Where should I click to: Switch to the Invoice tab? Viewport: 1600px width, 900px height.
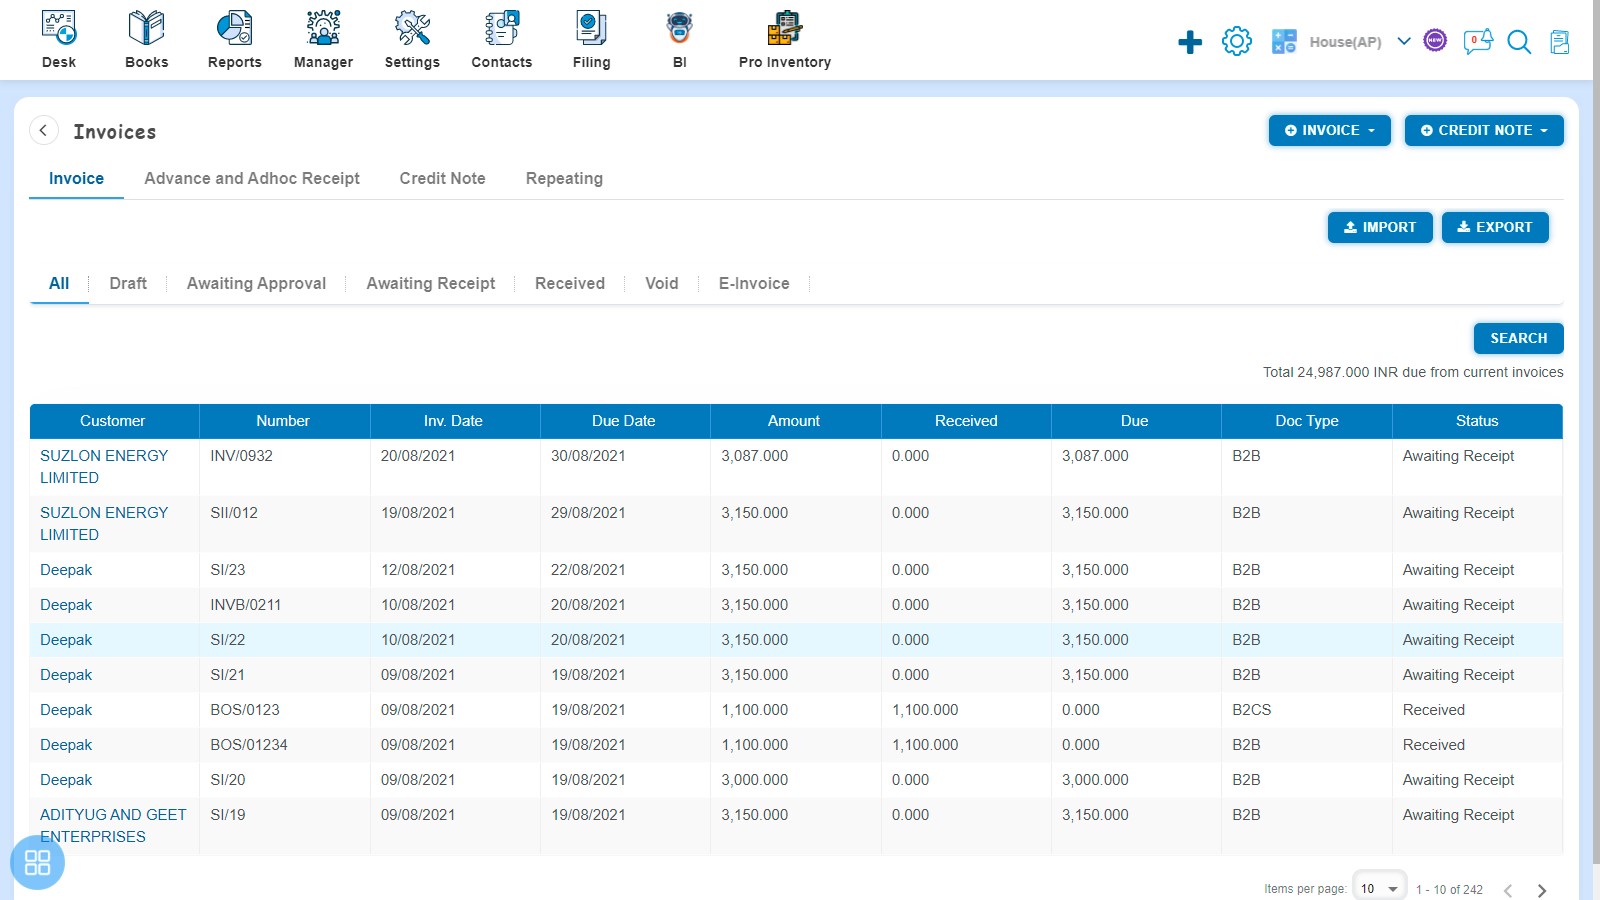(76, 178)
